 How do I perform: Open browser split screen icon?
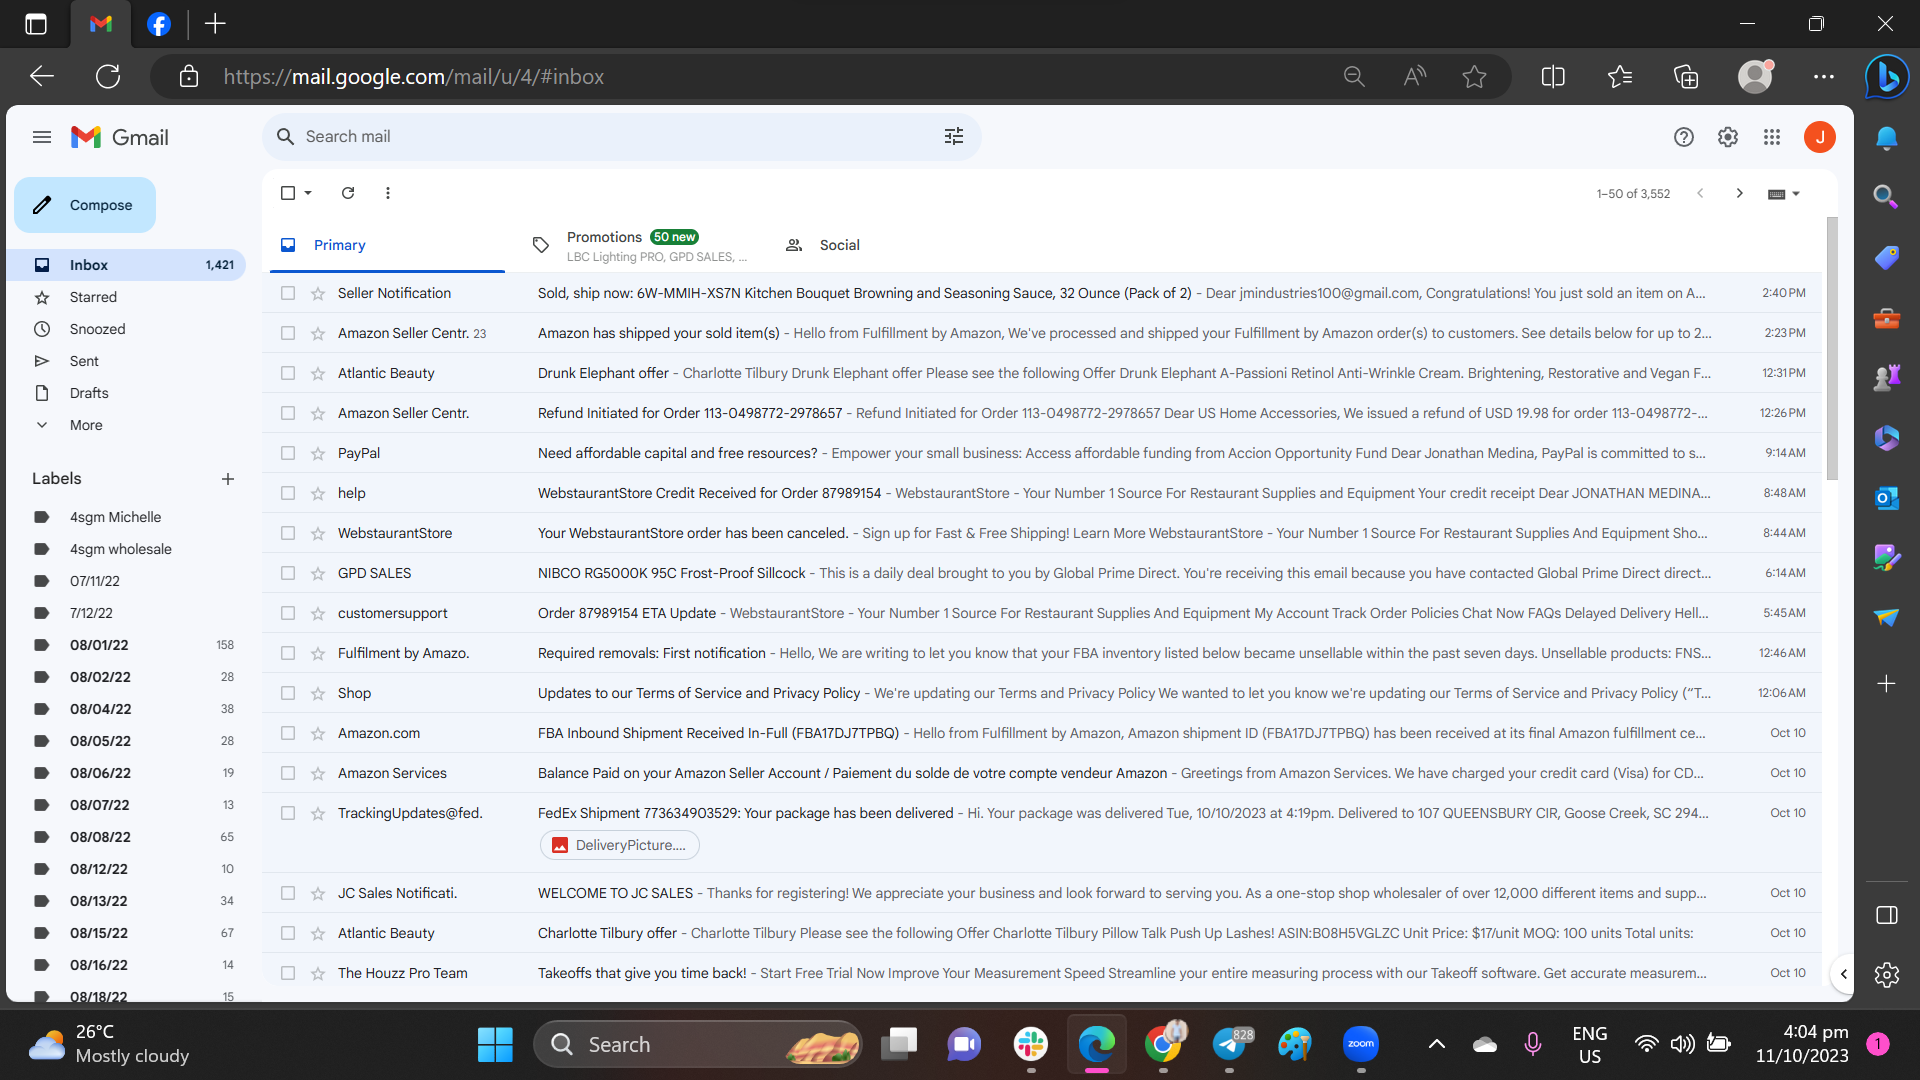click(x=1553, y=77)
